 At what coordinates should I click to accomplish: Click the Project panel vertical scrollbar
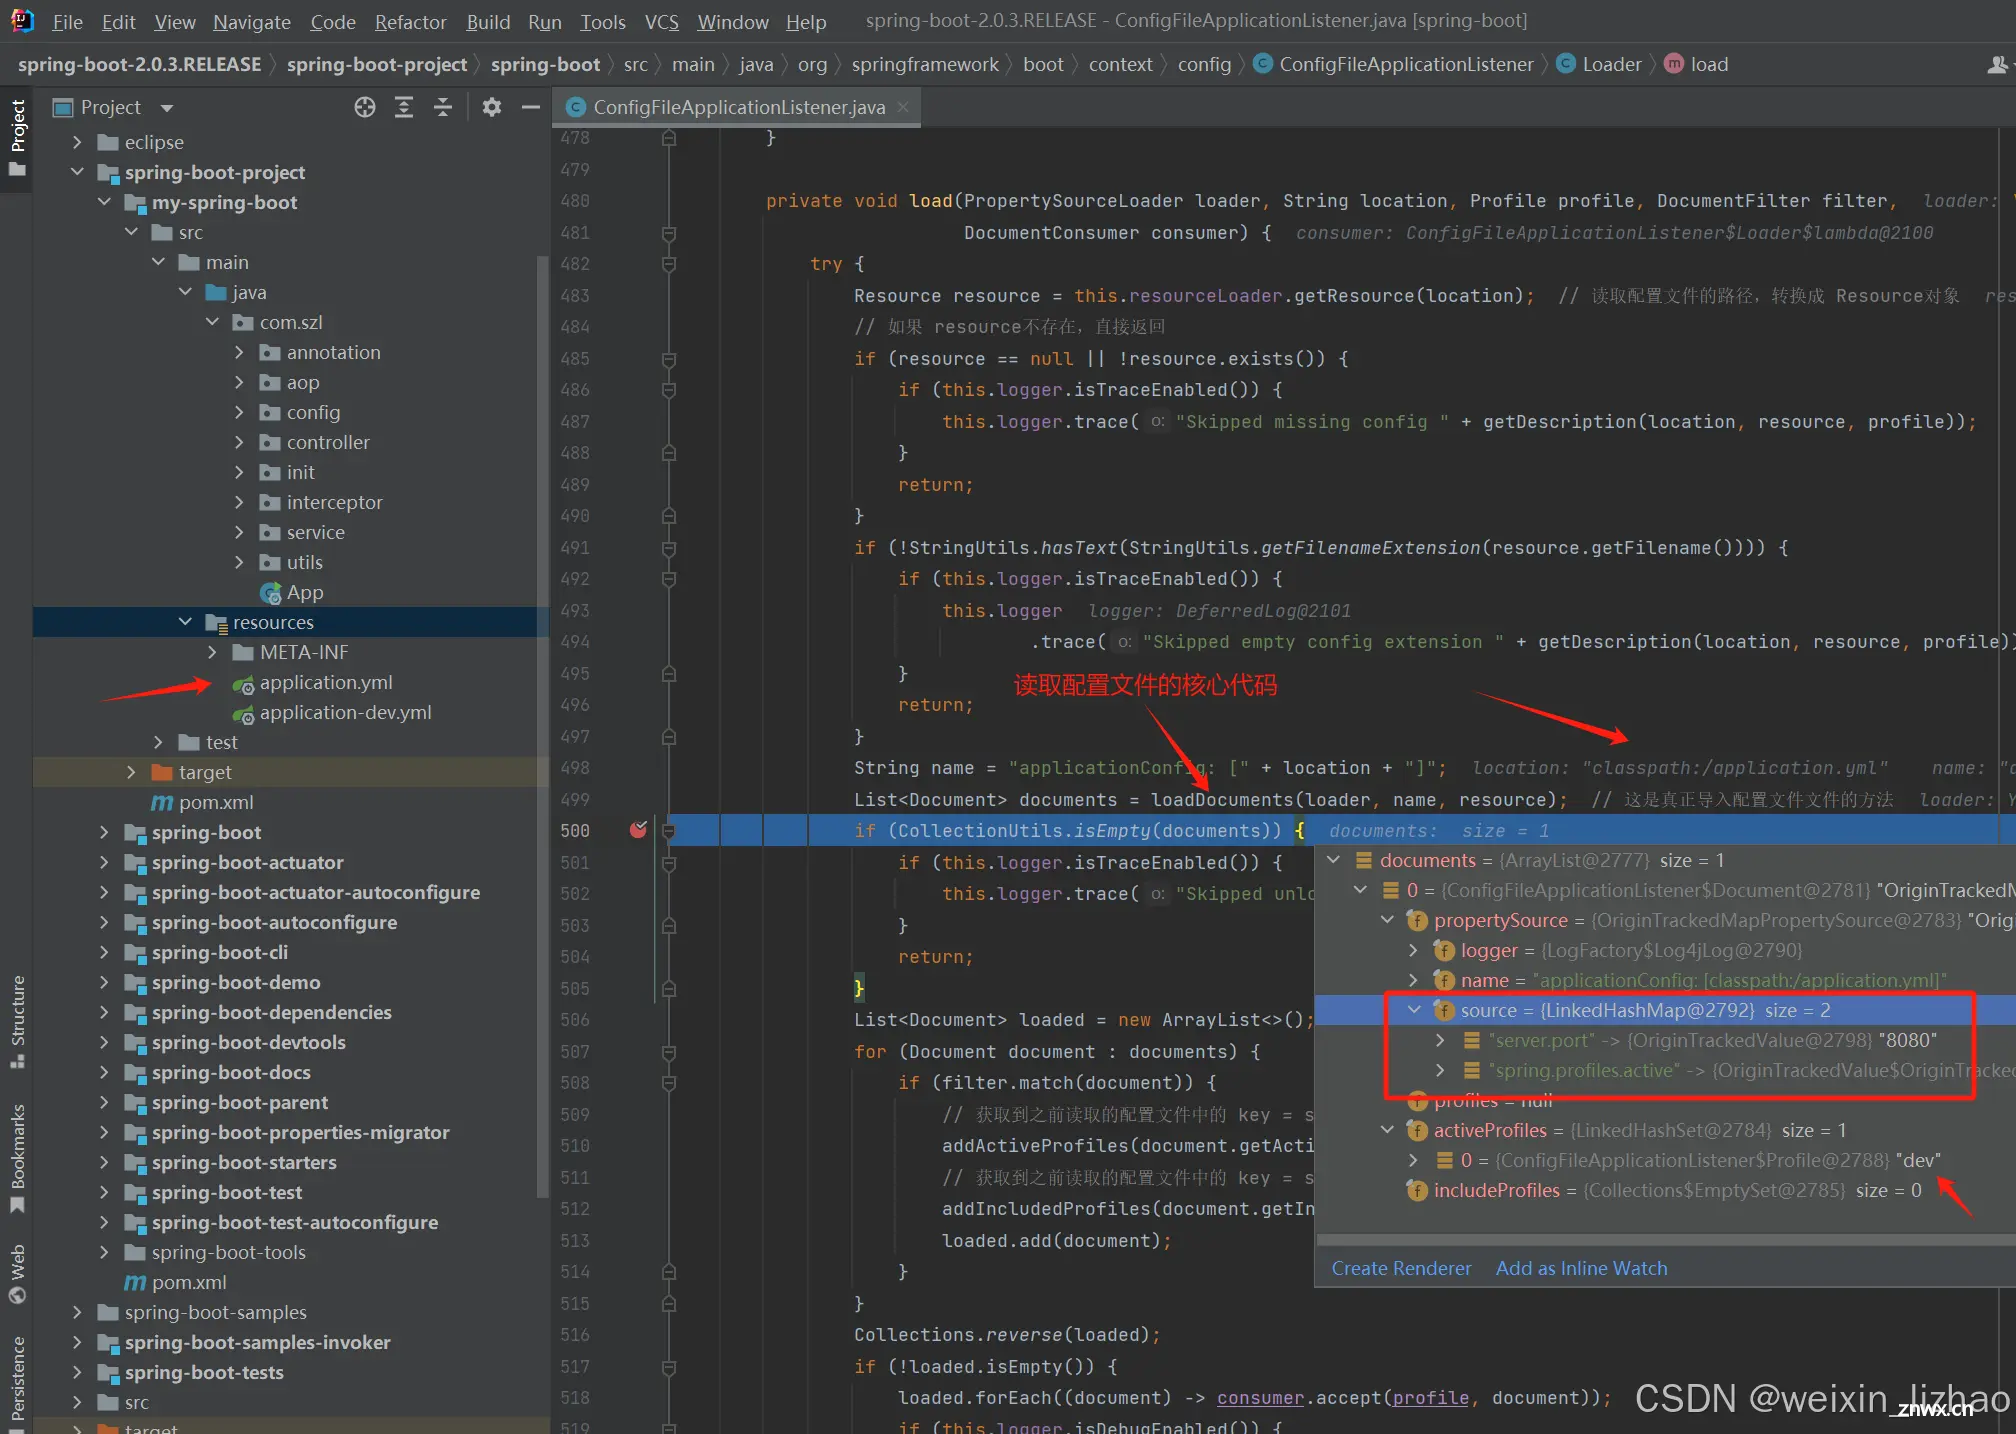[543, 725]
